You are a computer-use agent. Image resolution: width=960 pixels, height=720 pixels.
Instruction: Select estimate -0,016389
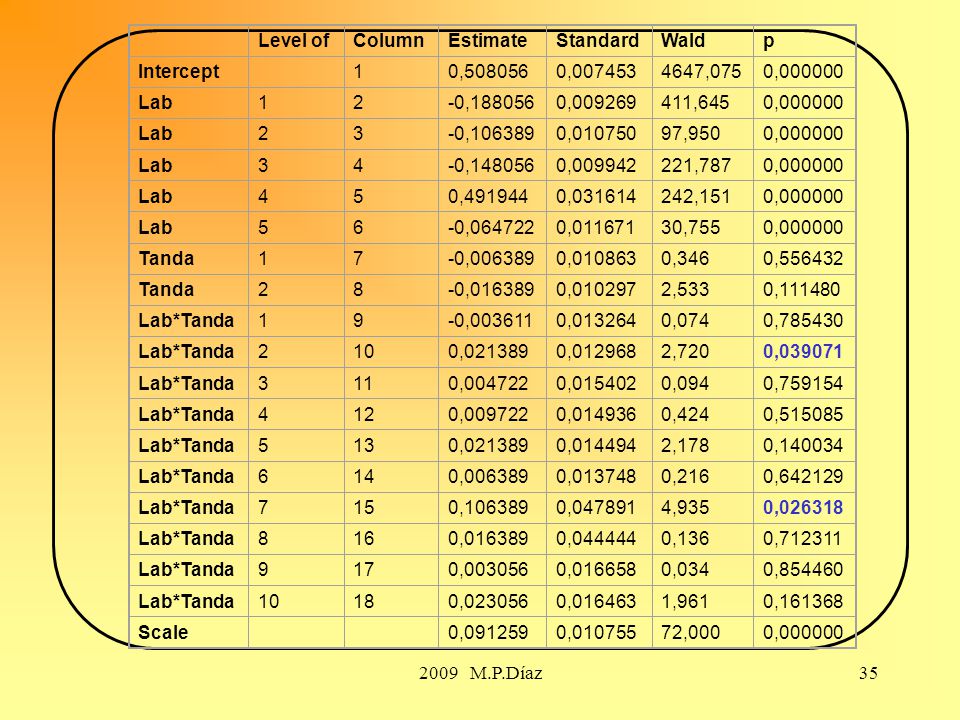point(490,289)
